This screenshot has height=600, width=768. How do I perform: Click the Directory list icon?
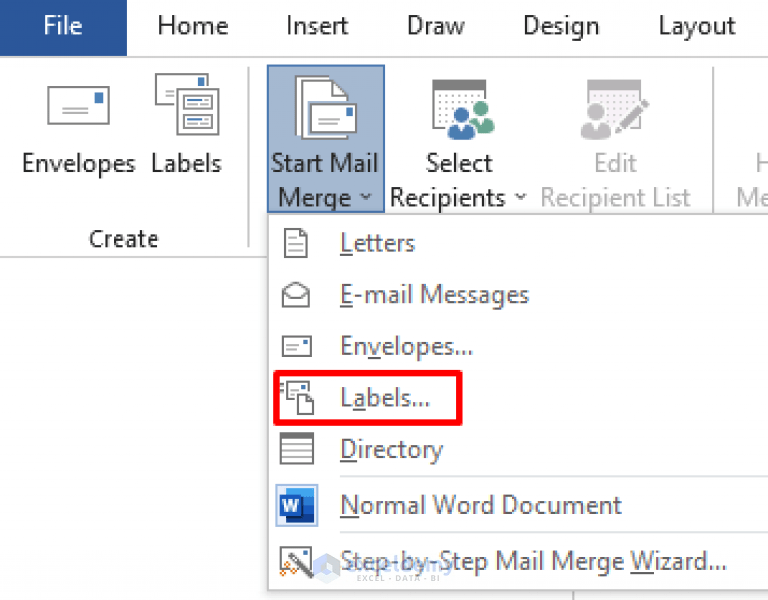tap(296, 449)
